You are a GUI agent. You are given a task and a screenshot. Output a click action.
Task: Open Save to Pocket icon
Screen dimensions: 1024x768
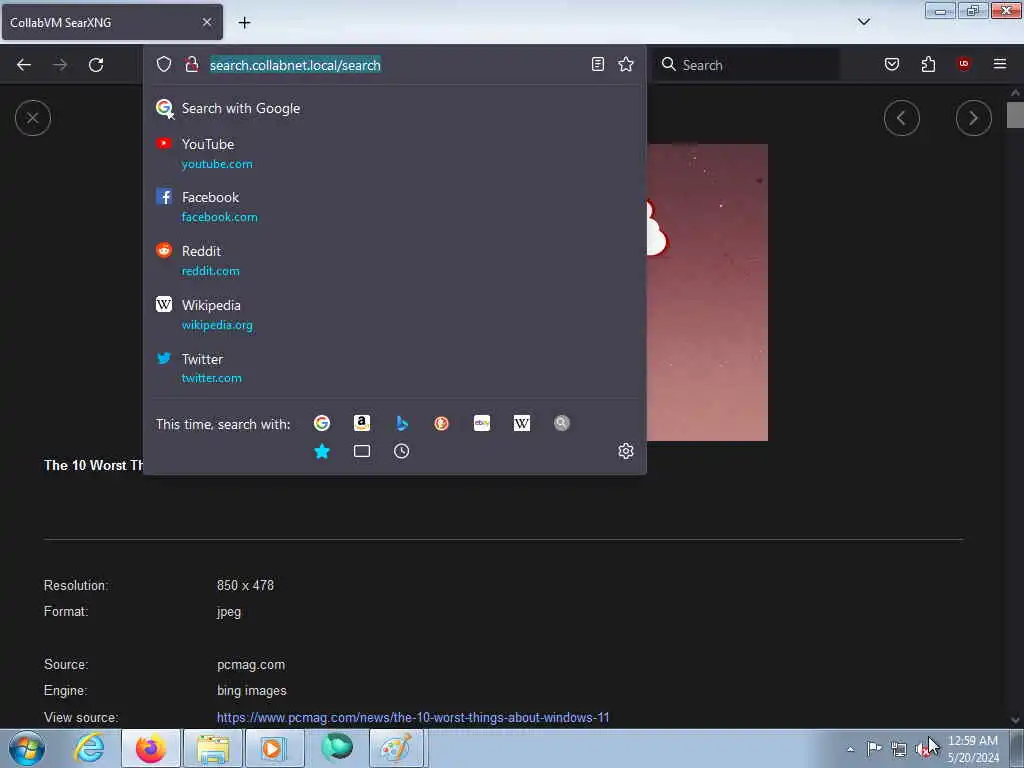point(891,64)
